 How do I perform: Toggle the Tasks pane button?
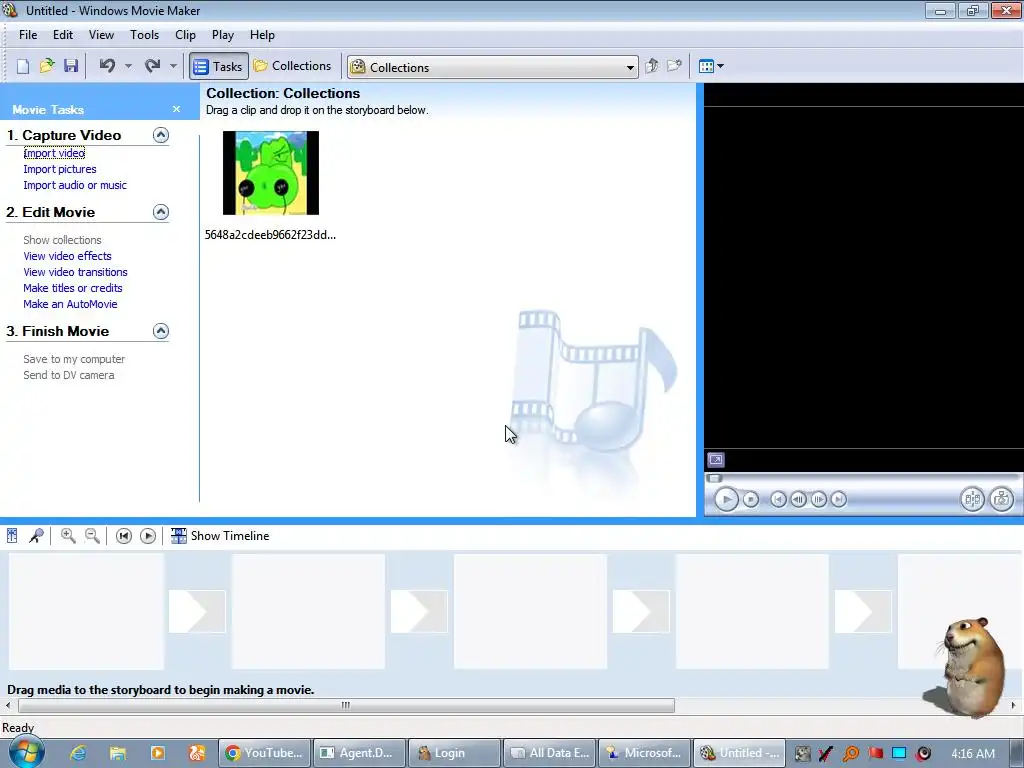pos(219,67)
